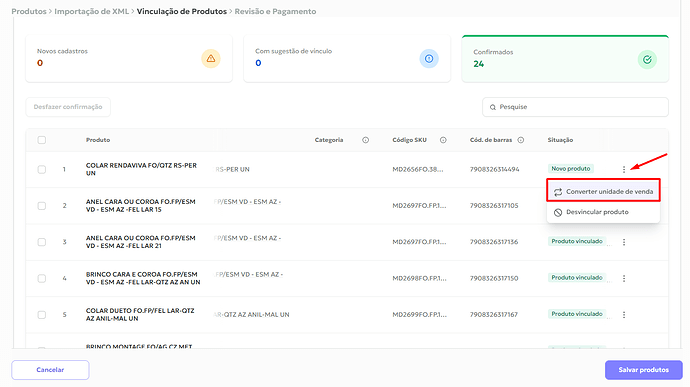This screenshot has height=387, width=690.
Task: Click the Novo produto status badge
Action: [571, 169]
